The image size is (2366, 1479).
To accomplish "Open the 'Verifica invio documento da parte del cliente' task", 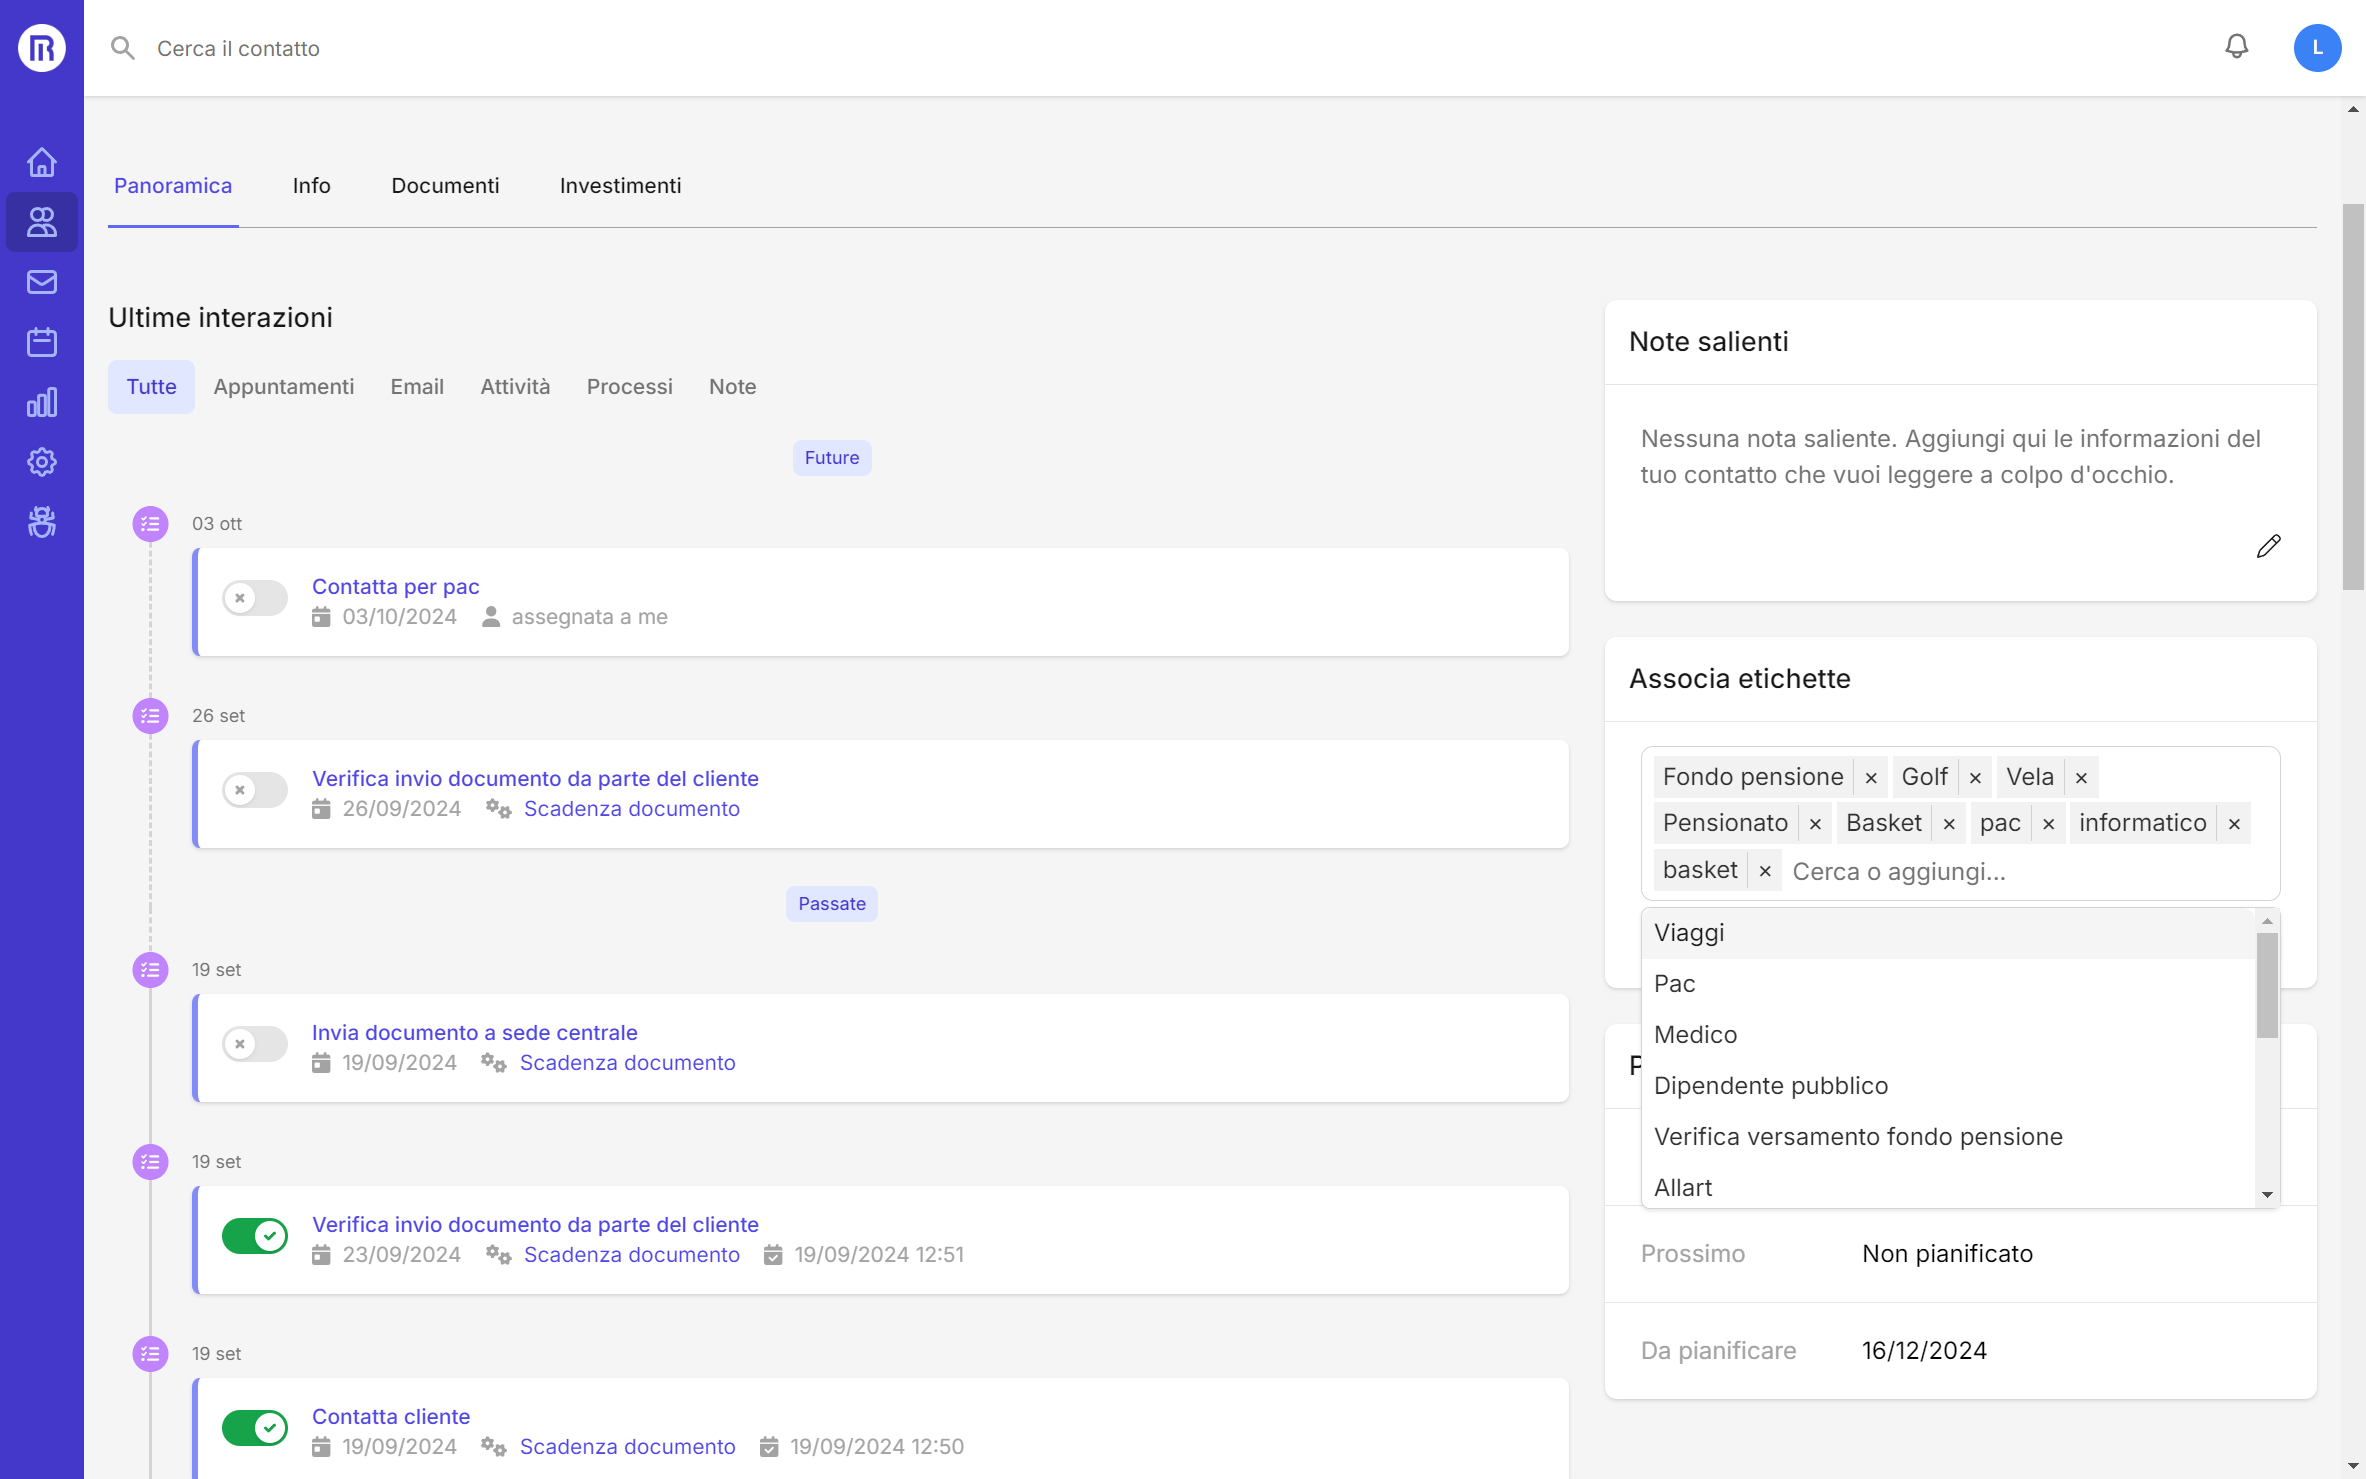I will (536, 778).
